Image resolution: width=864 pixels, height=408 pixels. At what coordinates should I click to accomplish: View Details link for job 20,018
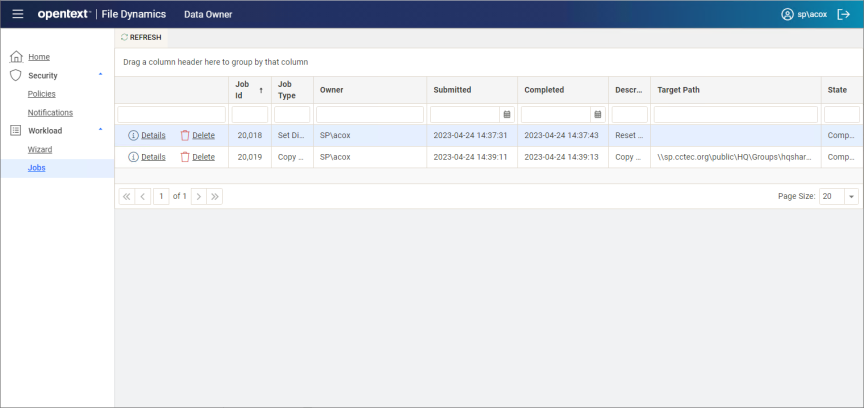point(153,135)
